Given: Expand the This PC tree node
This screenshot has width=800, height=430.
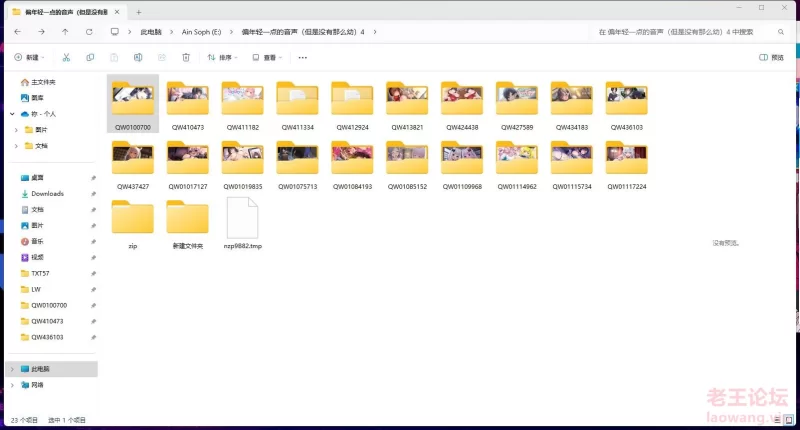Looking at the screenshot, I should coord(12,369).
